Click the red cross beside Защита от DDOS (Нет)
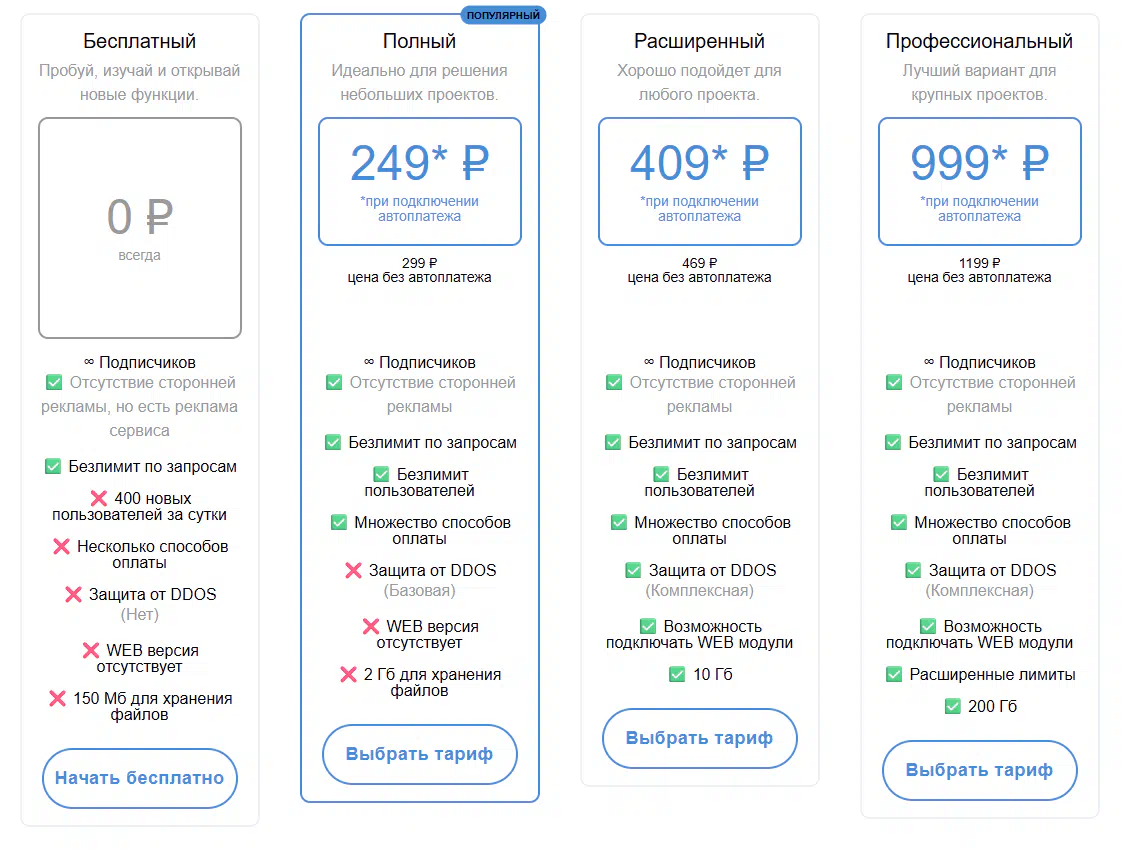This screenshot has height=849, width=1131. click(x=73, y=594)
